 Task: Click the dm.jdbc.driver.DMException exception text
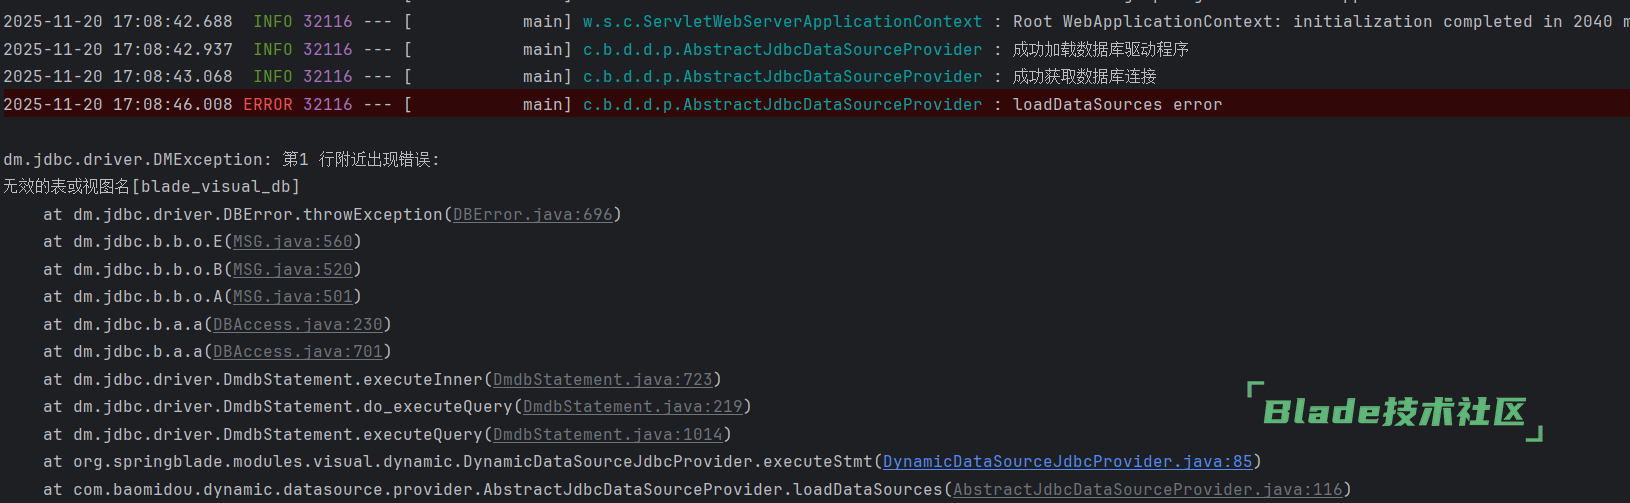tap(135, 160)
